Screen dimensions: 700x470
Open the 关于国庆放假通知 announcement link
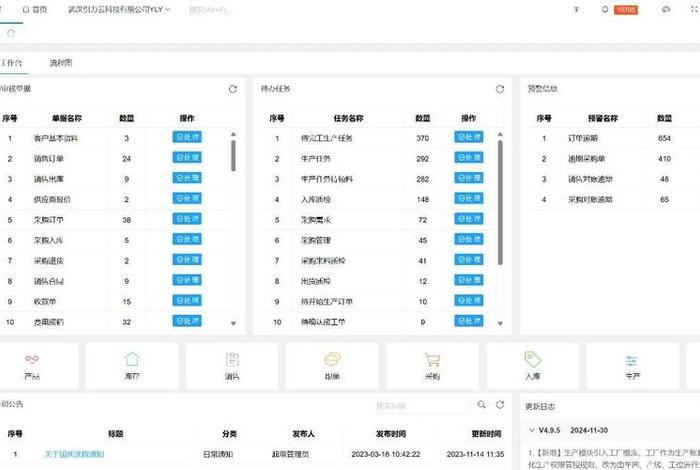click(x=75, y=454)
